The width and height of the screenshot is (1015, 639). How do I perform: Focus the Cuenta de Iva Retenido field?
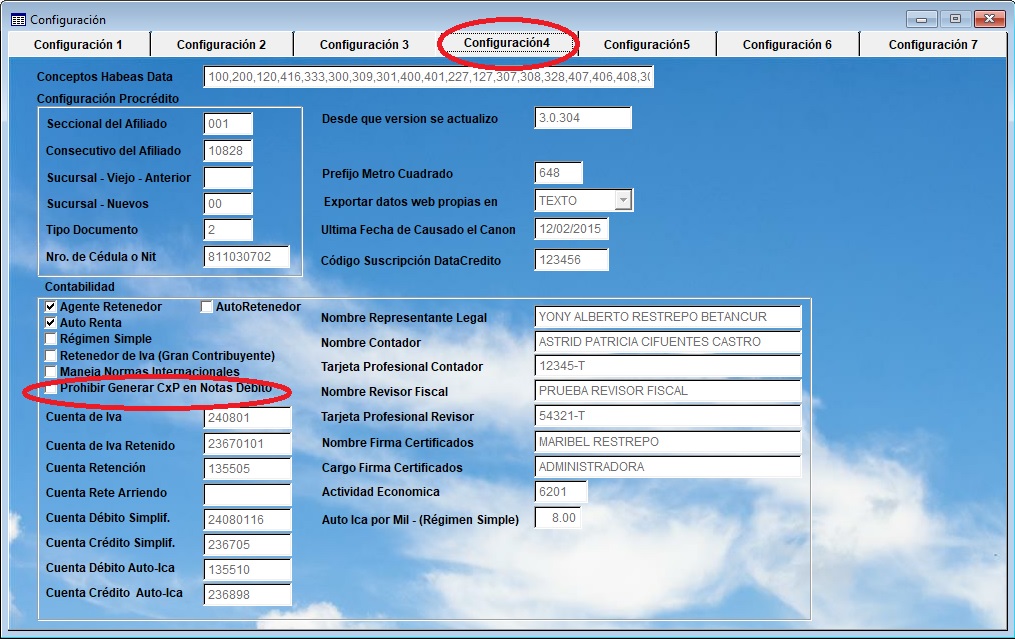(x=247, y=444)
